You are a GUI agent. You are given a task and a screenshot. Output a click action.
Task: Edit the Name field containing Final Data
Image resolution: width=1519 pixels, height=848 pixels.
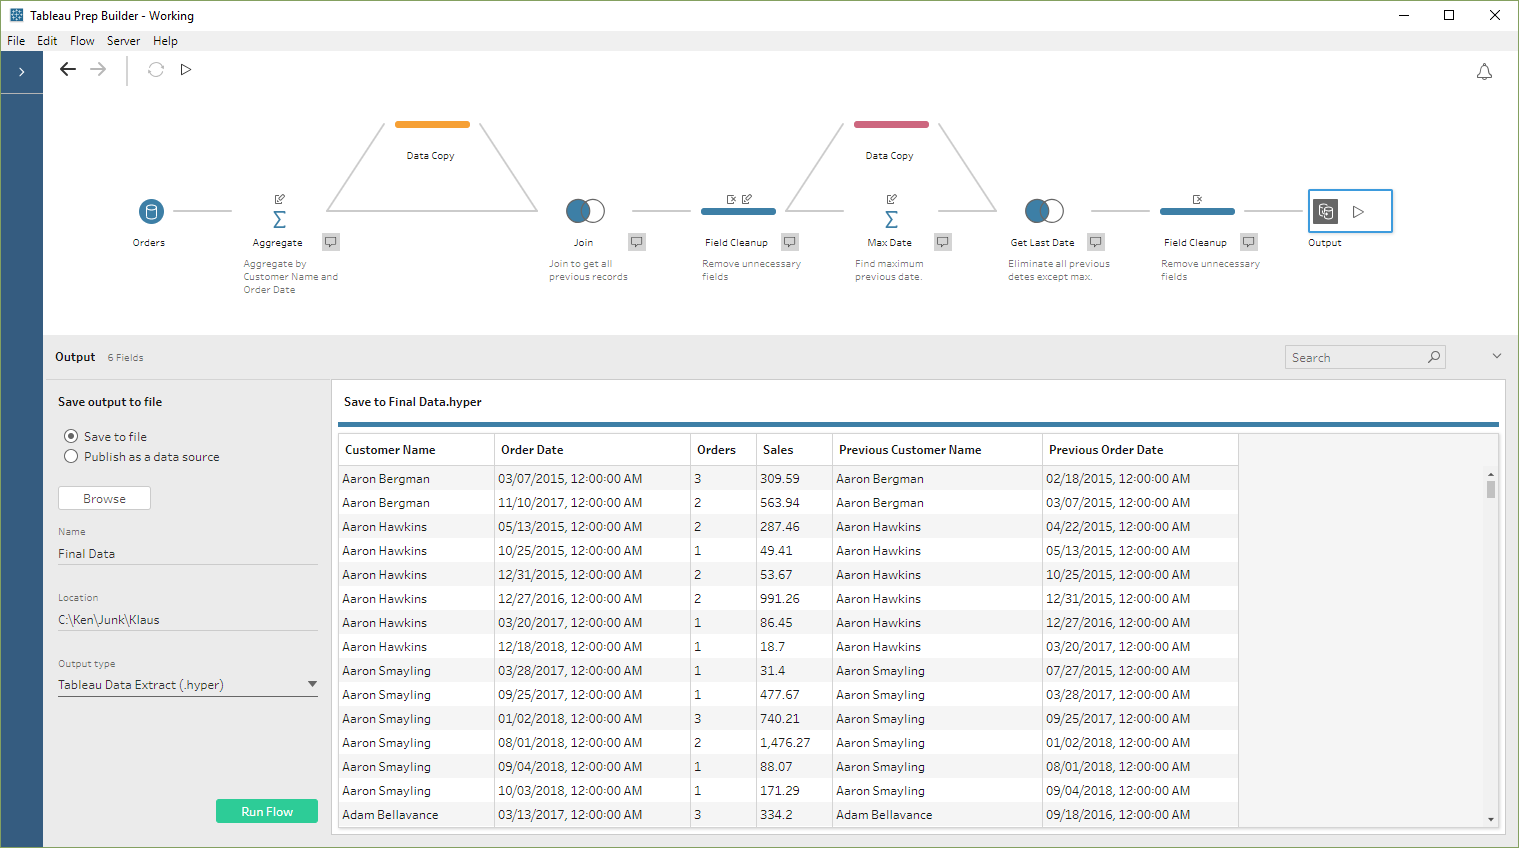tap(188, 553)
